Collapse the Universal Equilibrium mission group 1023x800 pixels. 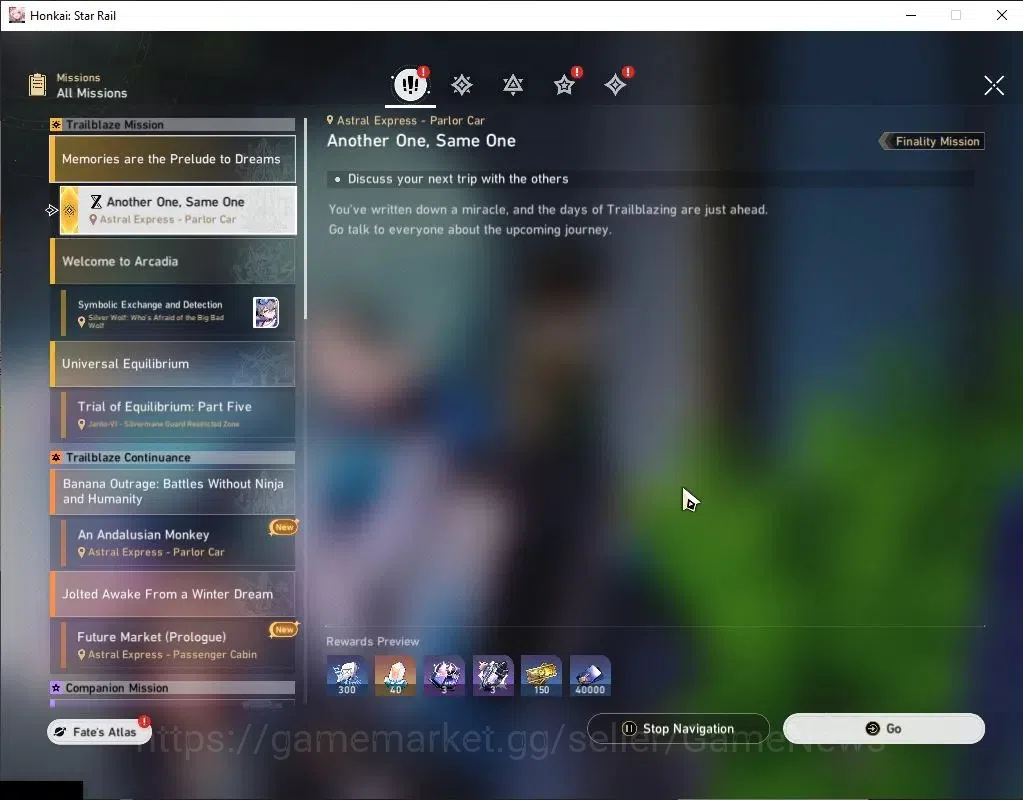173,363
